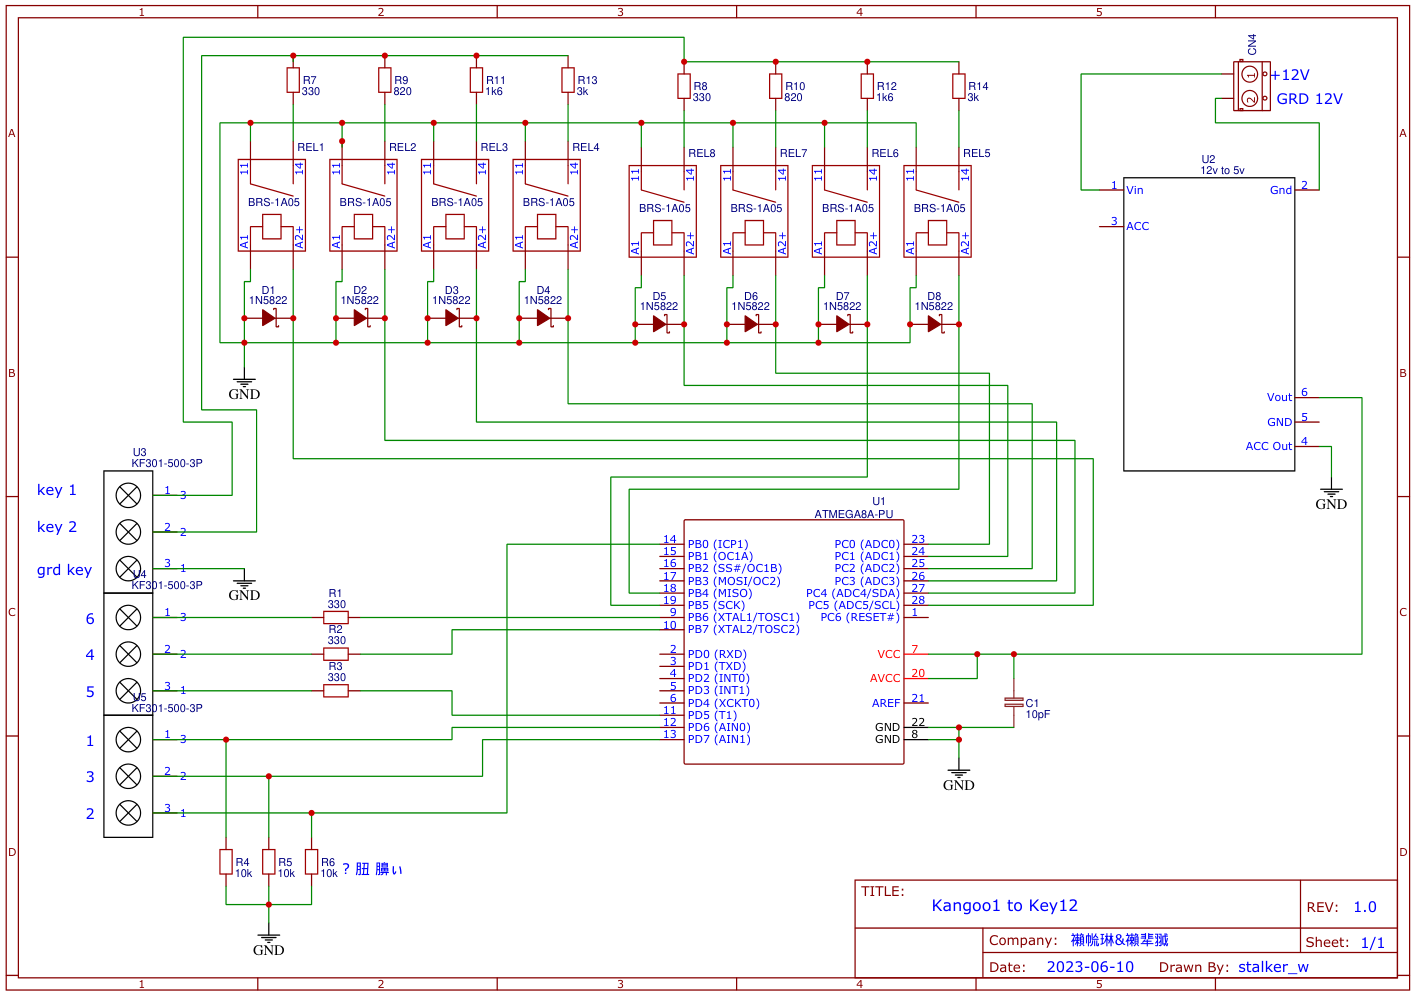Click the grd key label text
Screen dimensions: 1418x996
coord(64,570)
